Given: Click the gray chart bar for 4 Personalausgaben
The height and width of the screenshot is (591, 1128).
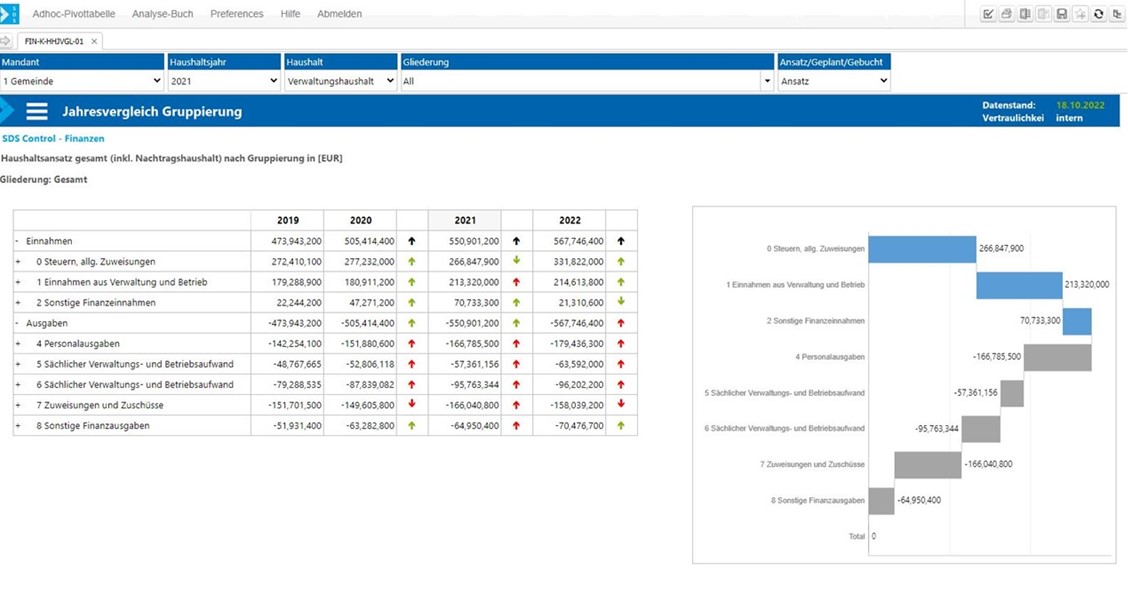Looking at the screenshot, I should pos(1058,357).
